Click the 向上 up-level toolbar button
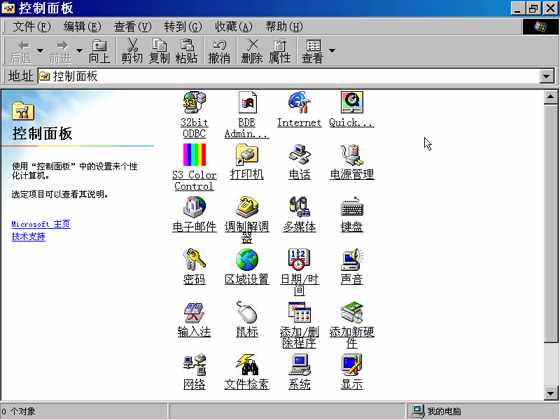The image size is (560, 420). 99,51
